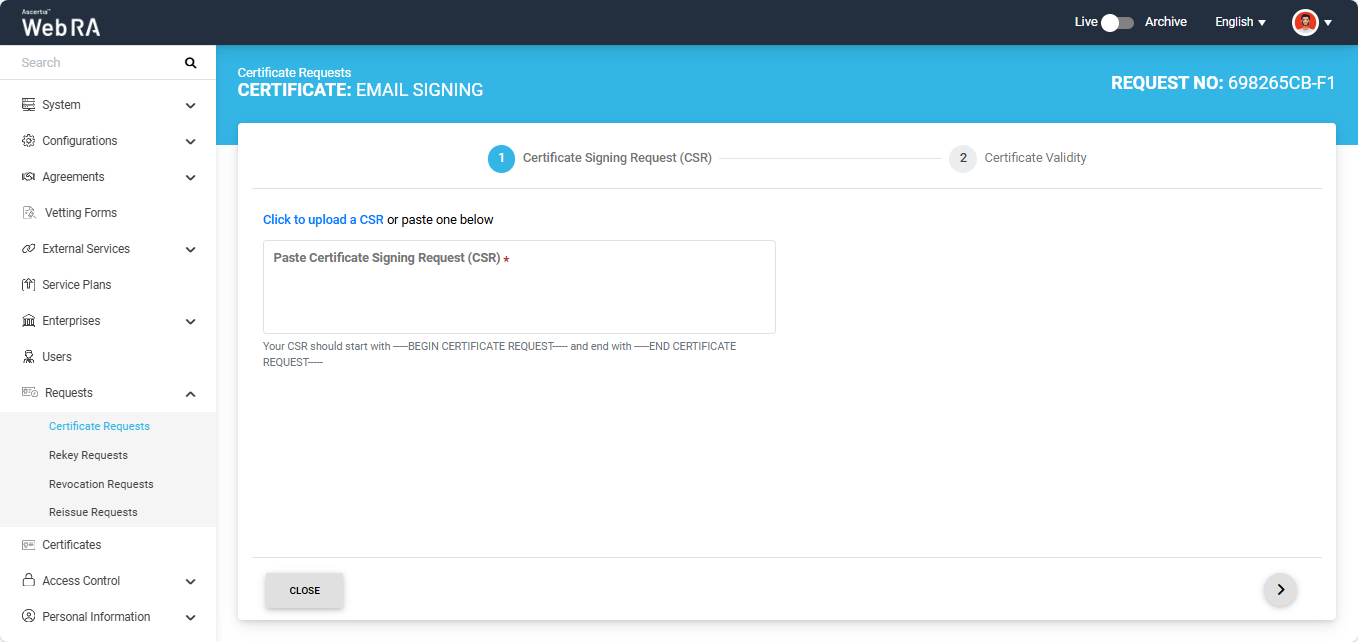Click the 'Click to upload a CSR' link
1358x642 pixels.
(x=323, y=220)
